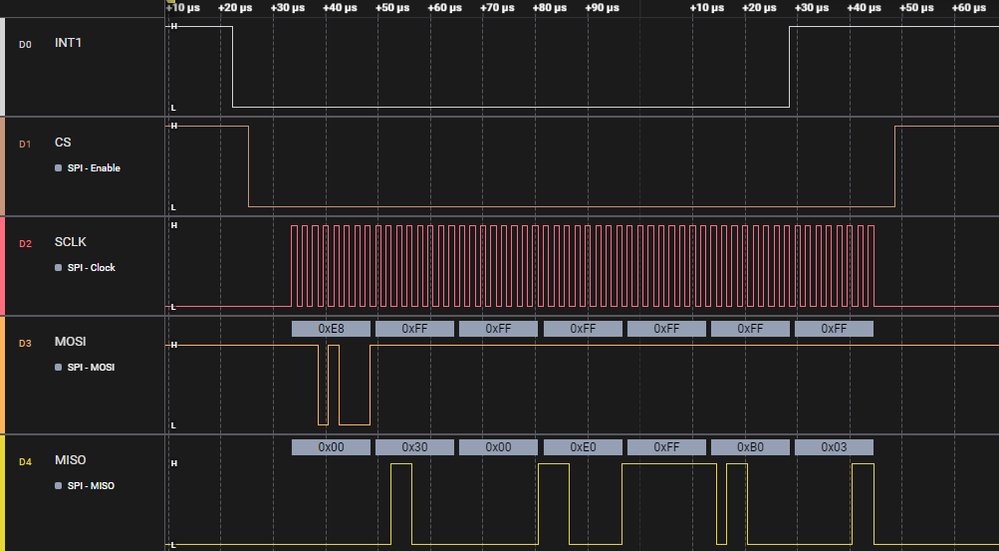Select the MISO 0xFF decoded byte
Image resolution: width=999 pixels, height=551 pixels.
666,447
